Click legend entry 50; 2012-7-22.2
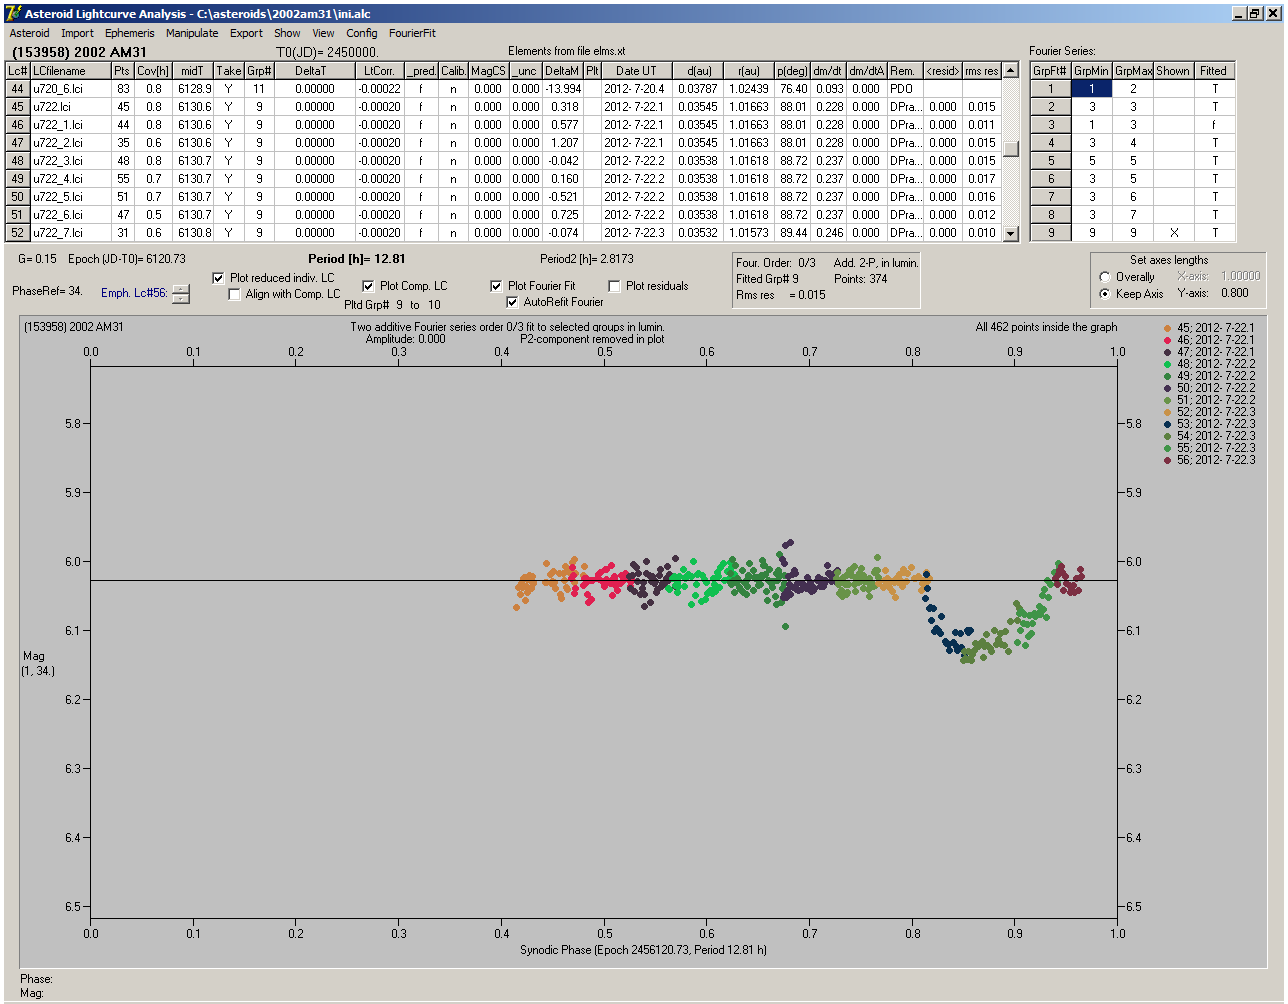The height and width of the screenshot is (1004, 1288). (1210, 388)
